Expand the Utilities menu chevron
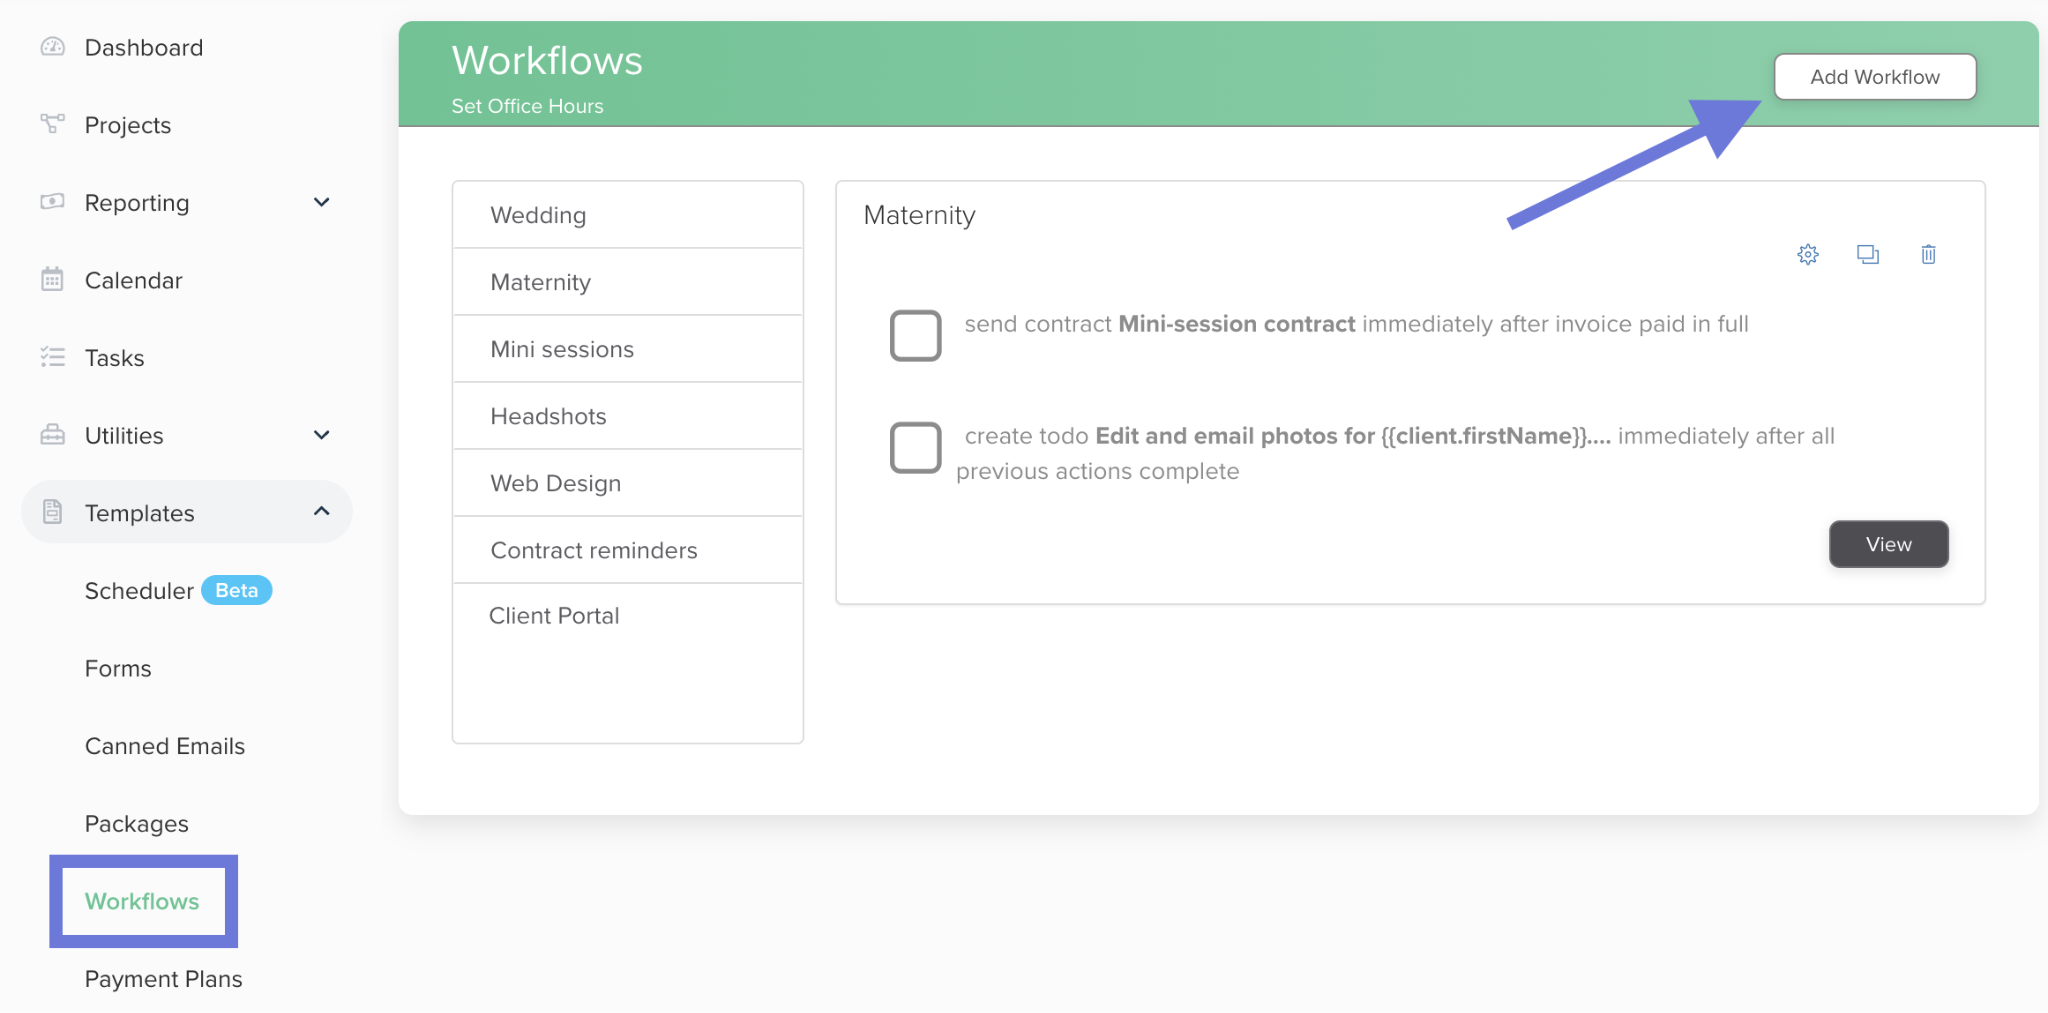Image resolution: width=2048 pixels, height=1013 pixels. coord(321,435)
